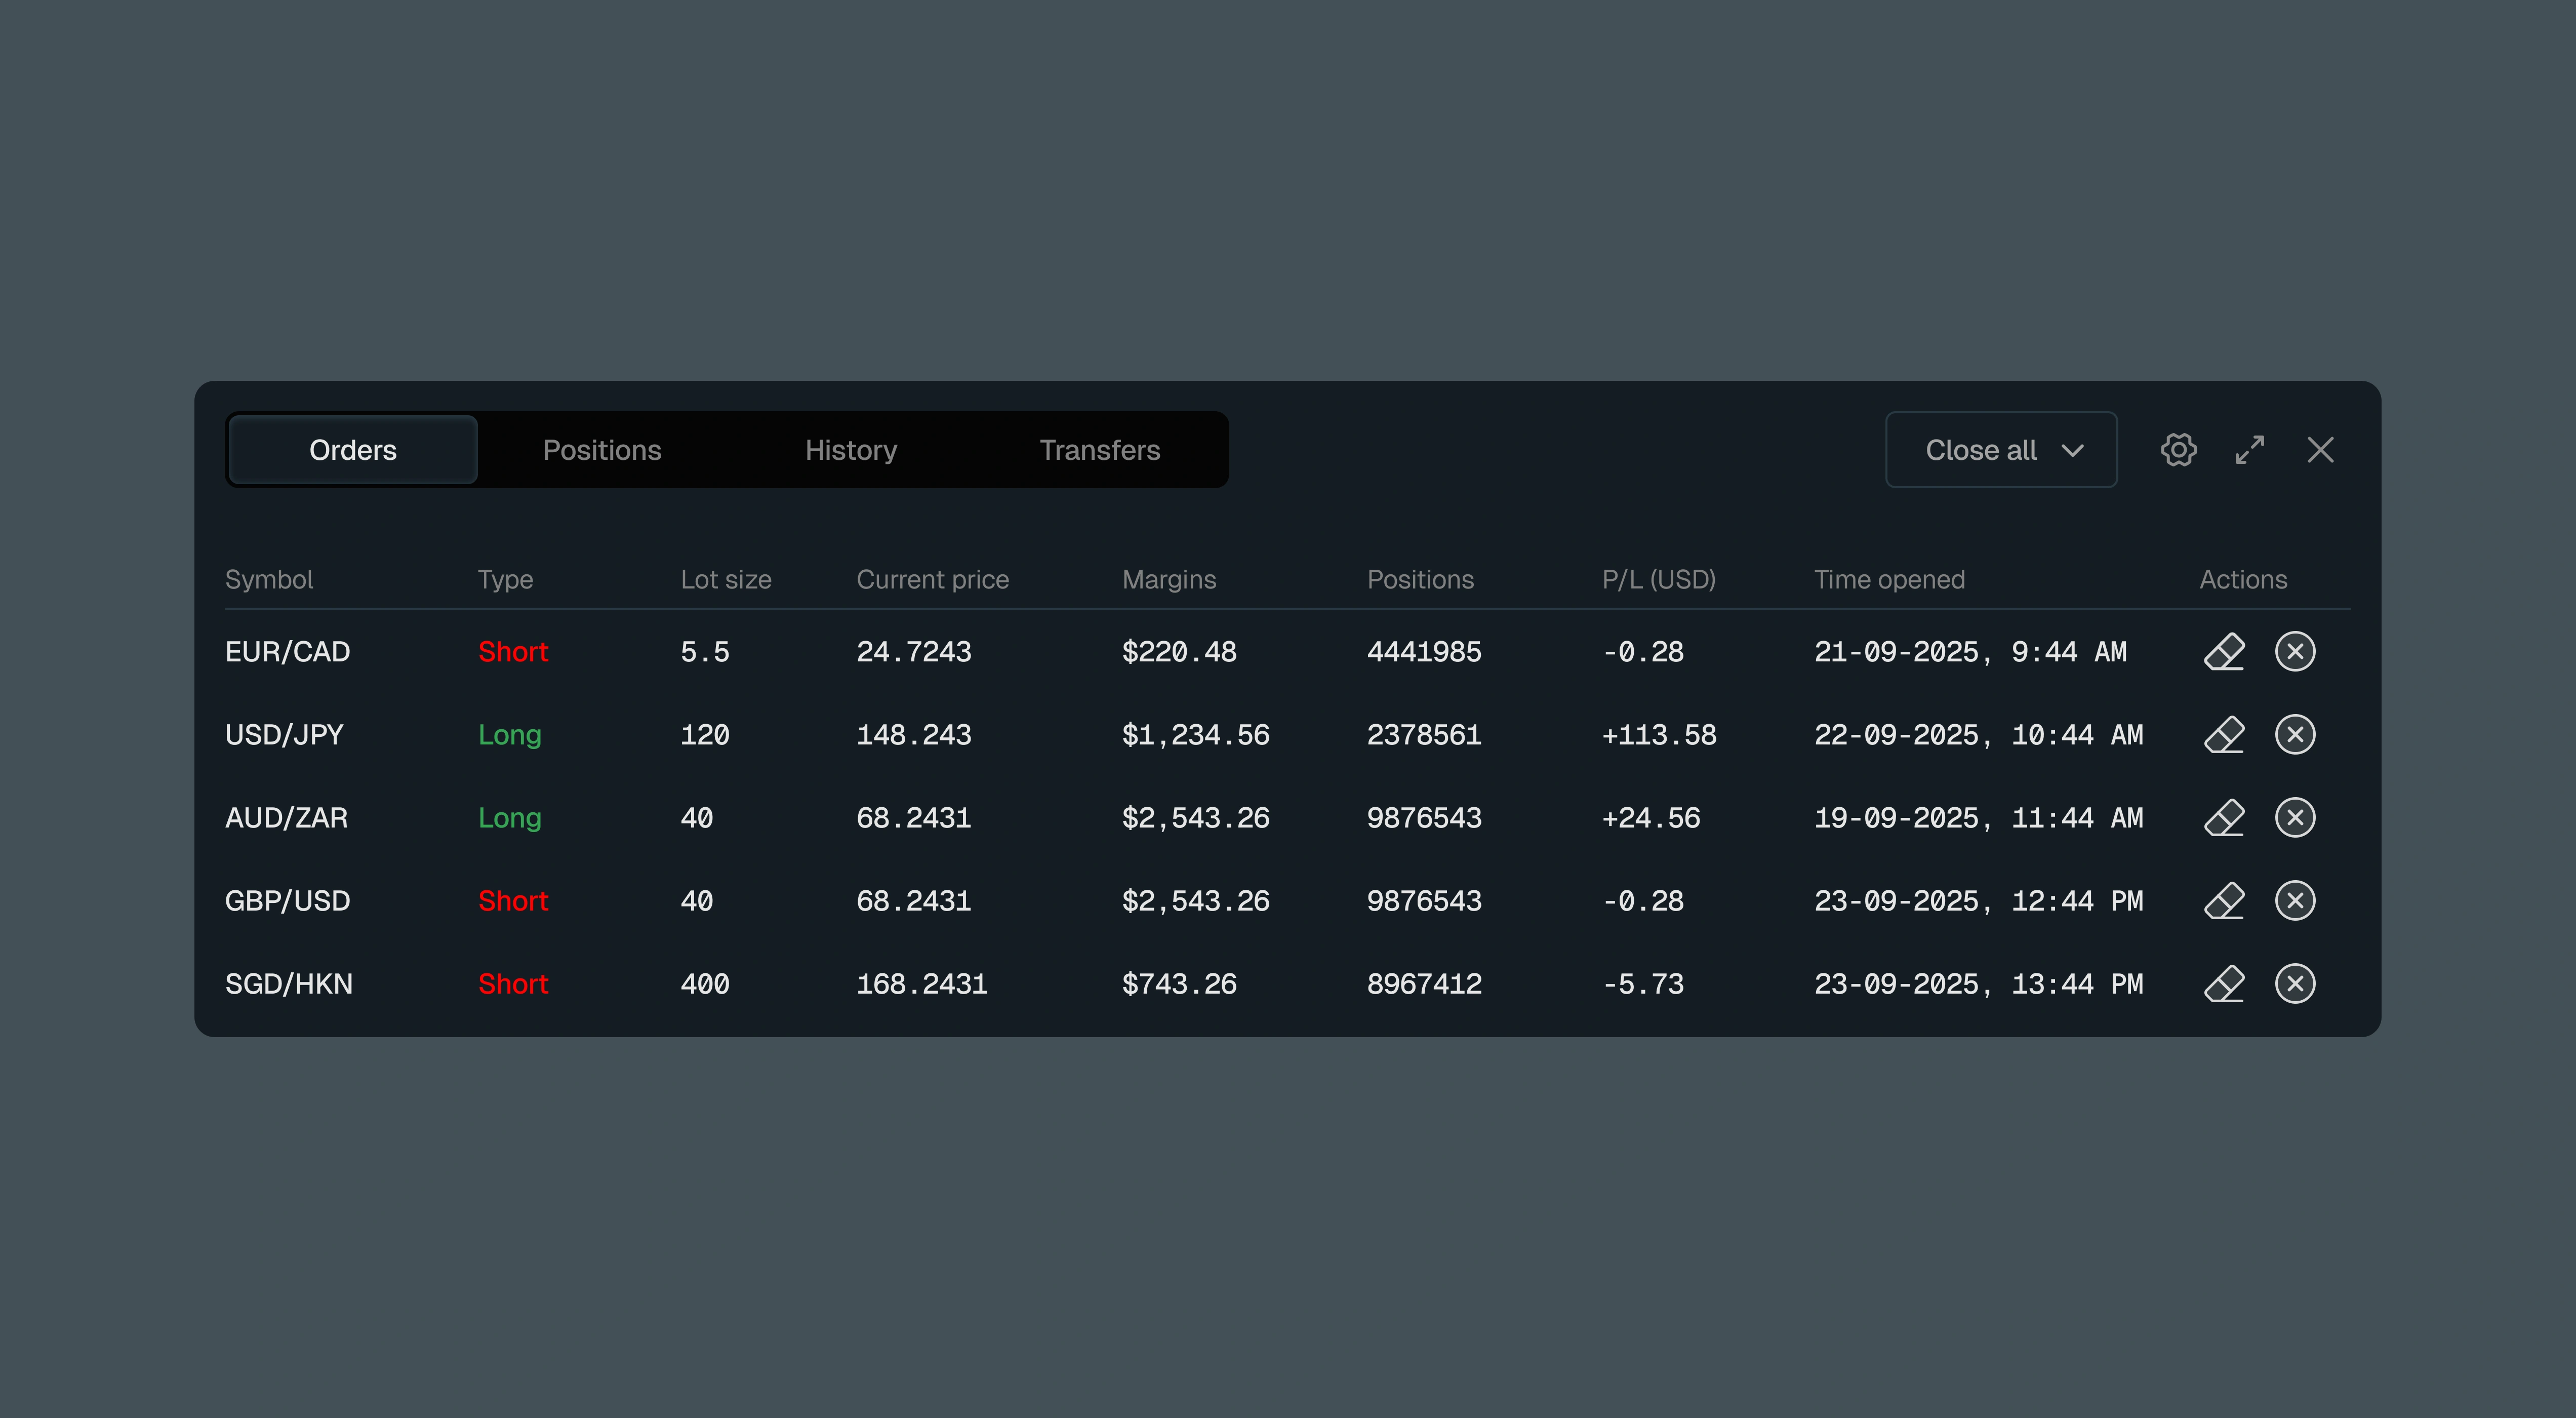The width and height of the screenshot is (2576, 1418).
Task: Click eraser icon in SGD/HKN row
Action: (2224, 984)
